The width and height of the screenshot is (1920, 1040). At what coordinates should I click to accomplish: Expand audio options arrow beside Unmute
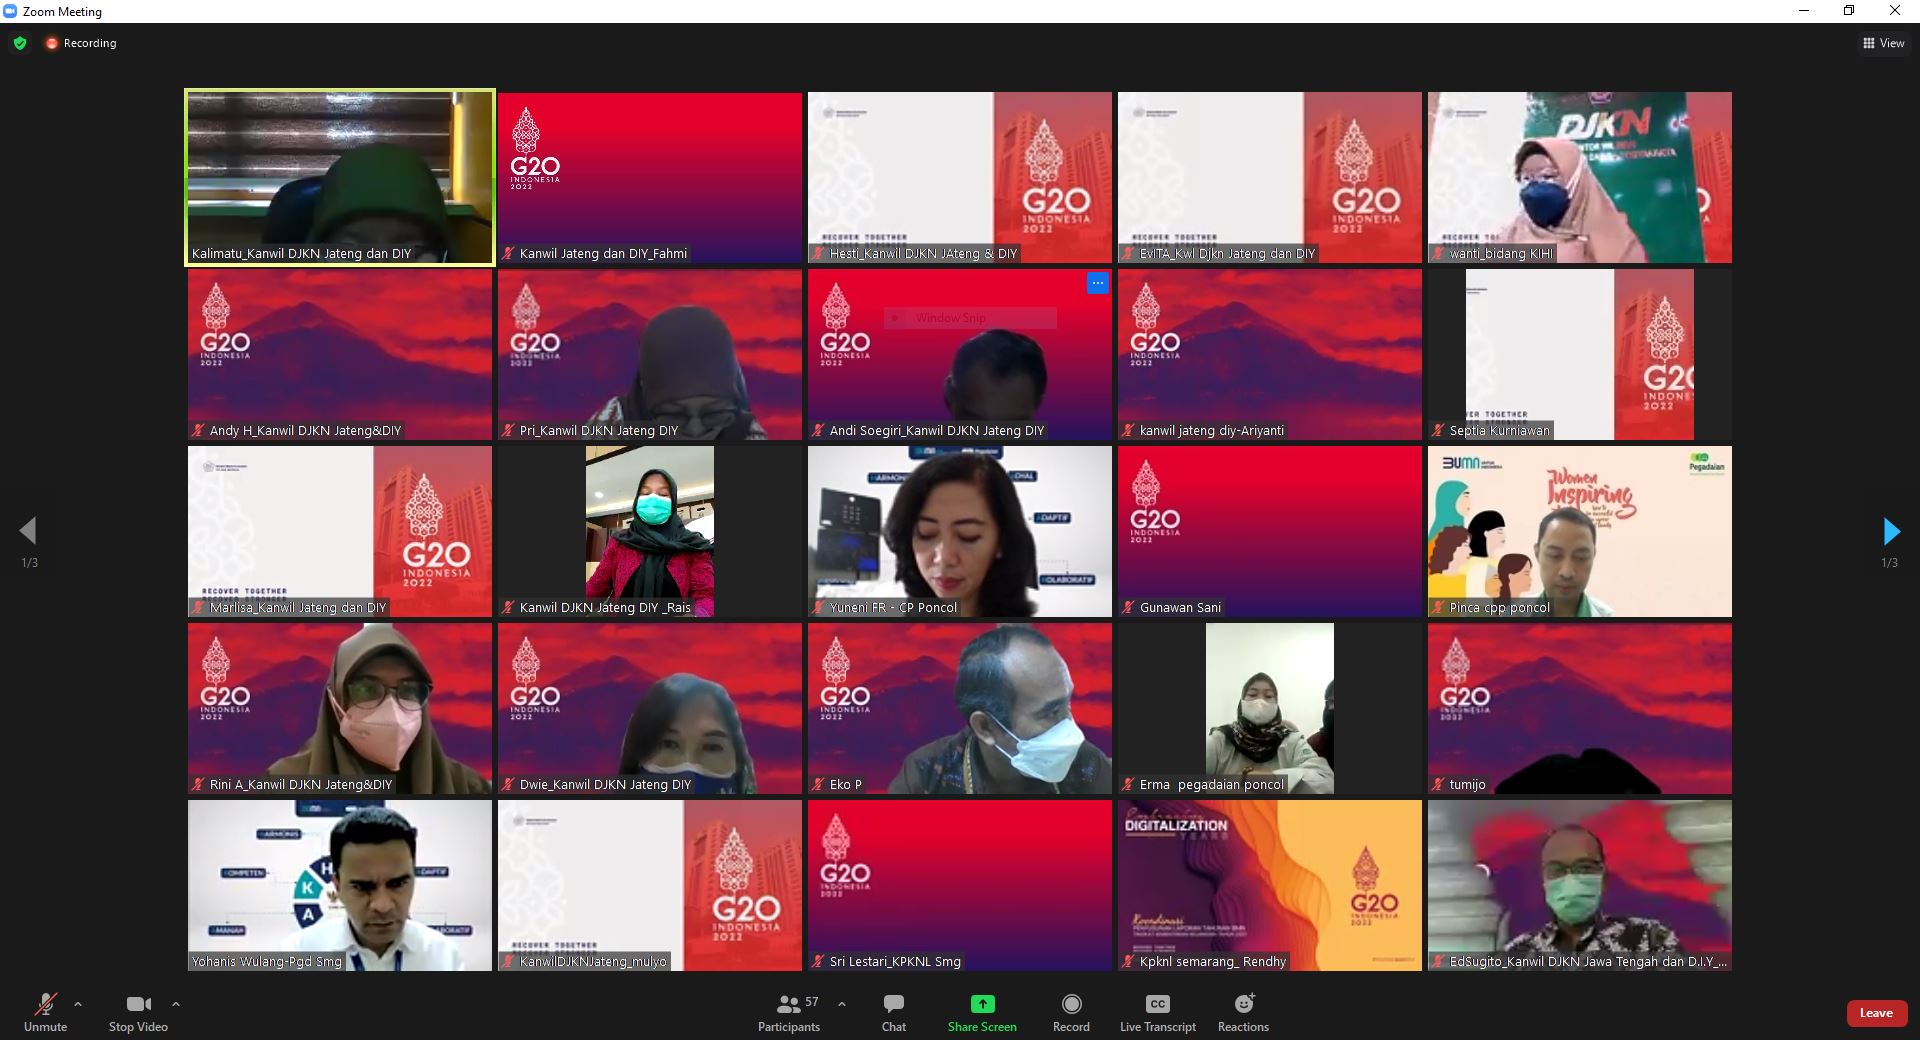pyautogui.click(x=78, y=1004)
